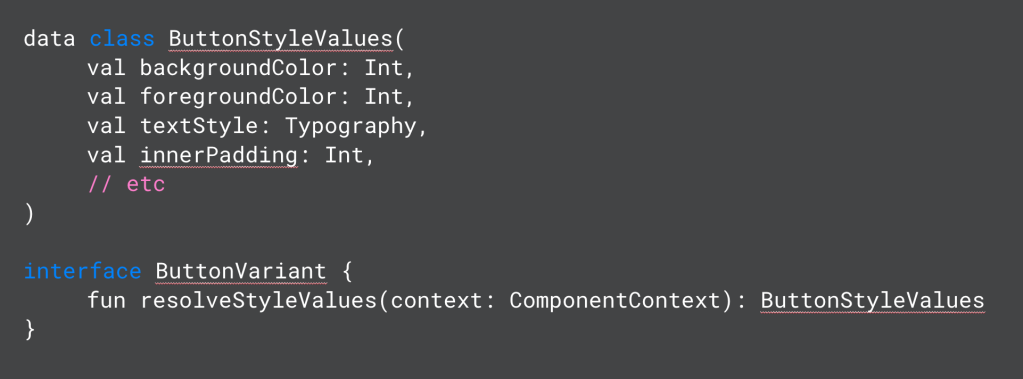Click the blue 'interface' keyword

tap(82, 271)
